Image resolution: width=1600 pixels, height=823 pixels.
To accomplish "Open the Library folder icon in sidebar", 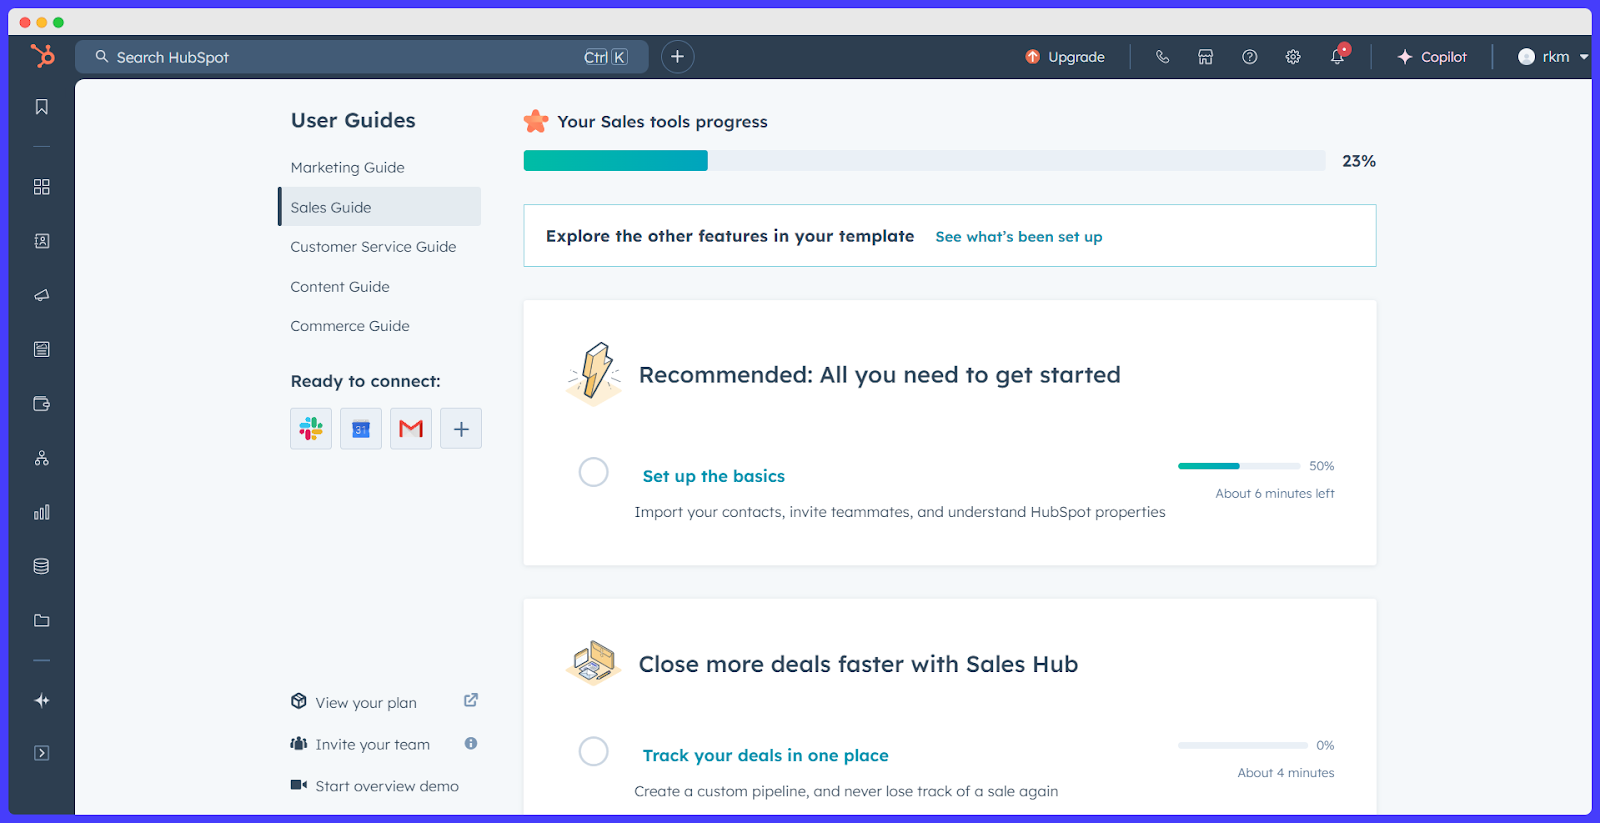I will 42,620.
